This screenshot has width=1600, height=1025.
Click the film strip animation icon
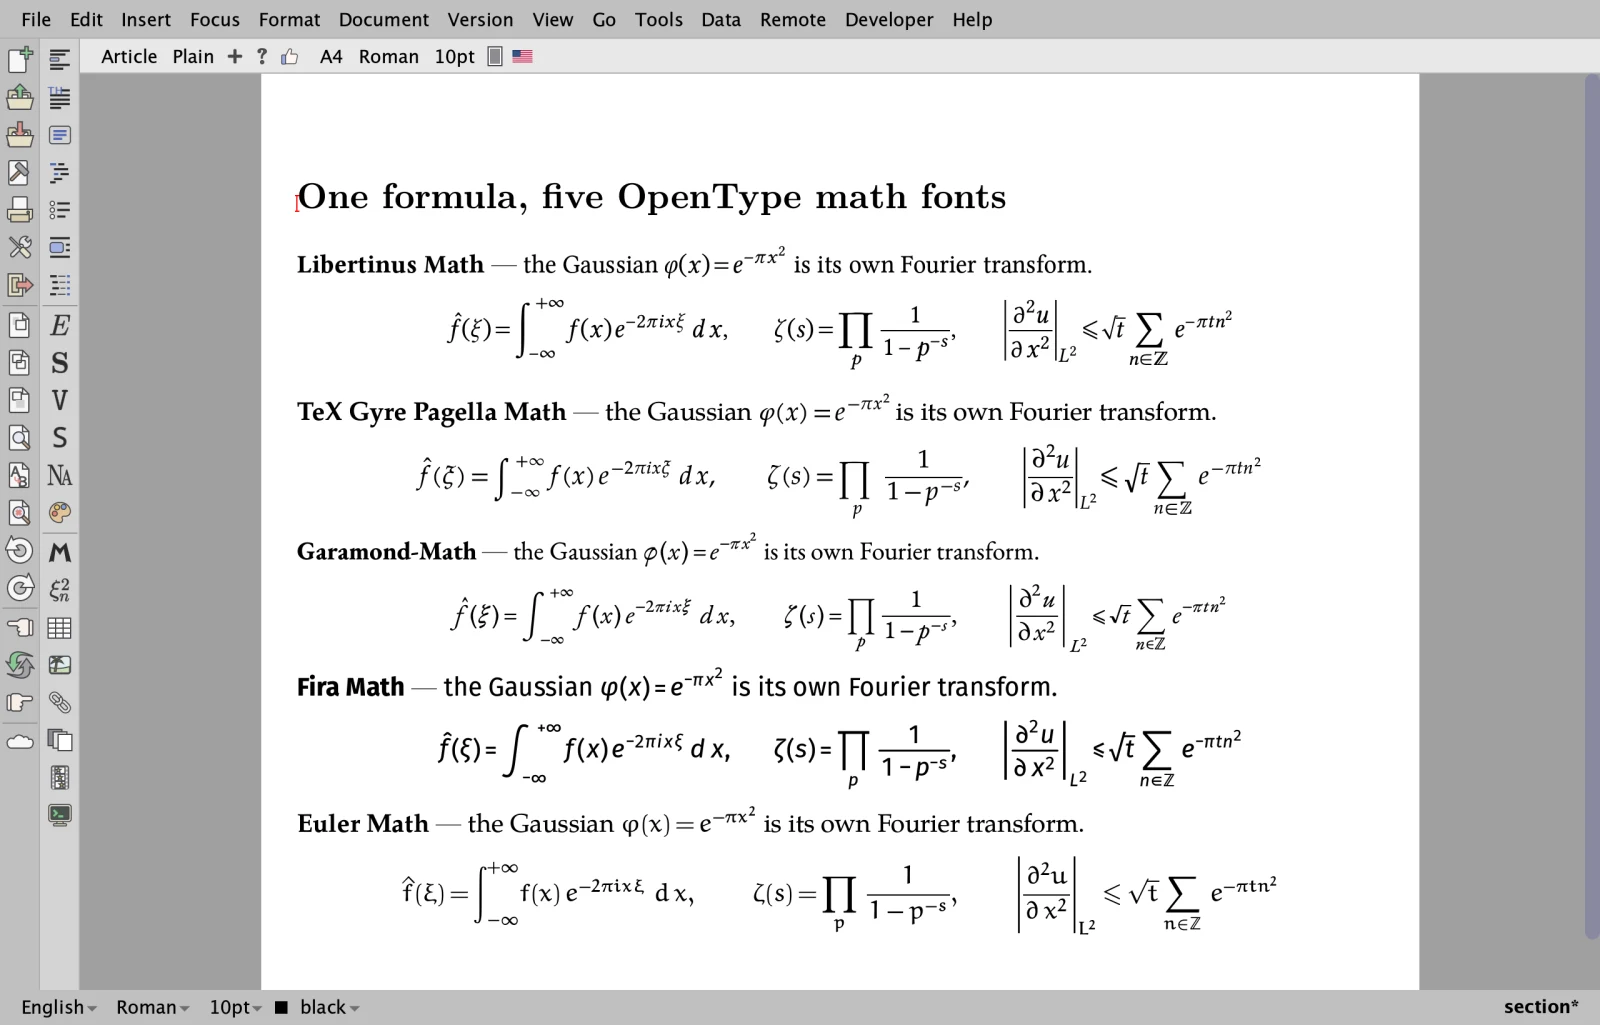point(60,778)
